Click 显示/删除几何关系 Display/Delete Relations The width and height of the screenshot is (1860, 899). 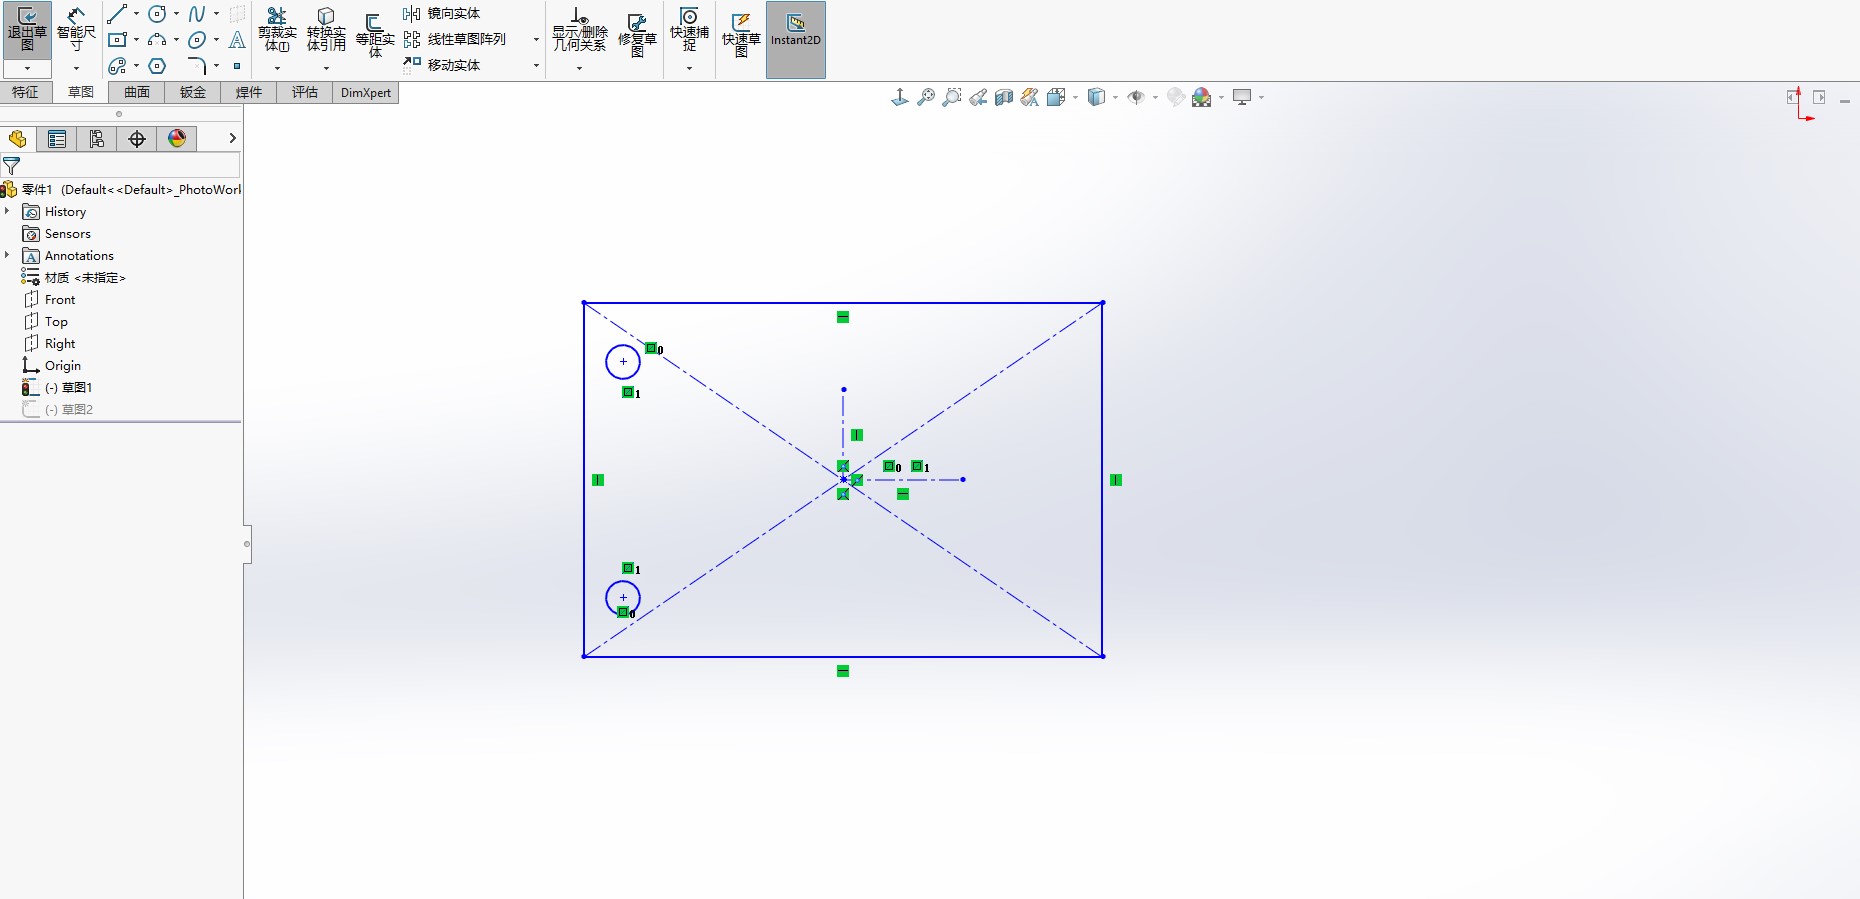pos(580,30)
